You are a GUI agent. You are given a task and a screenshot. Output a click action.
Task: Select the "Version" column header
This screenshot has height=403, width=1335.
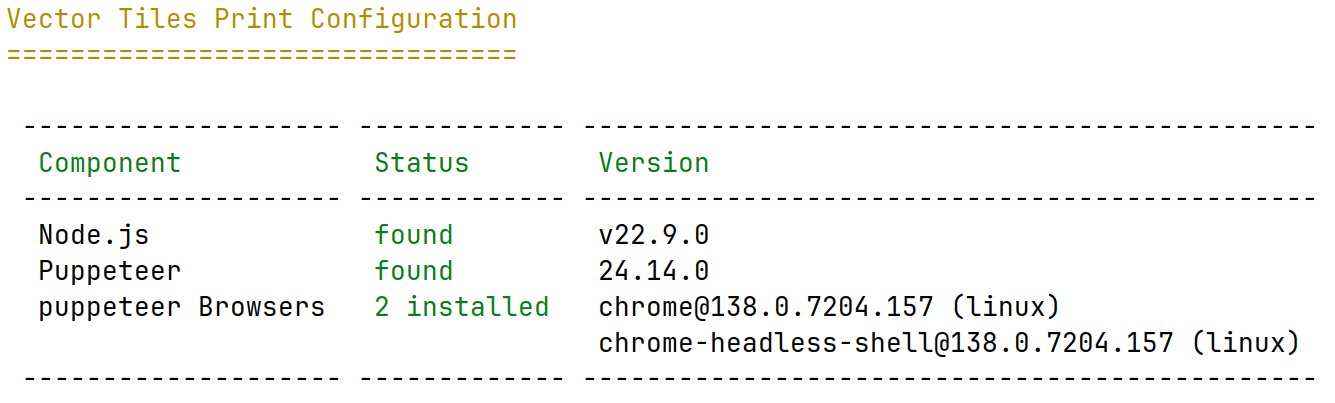[x=654, y=163]
